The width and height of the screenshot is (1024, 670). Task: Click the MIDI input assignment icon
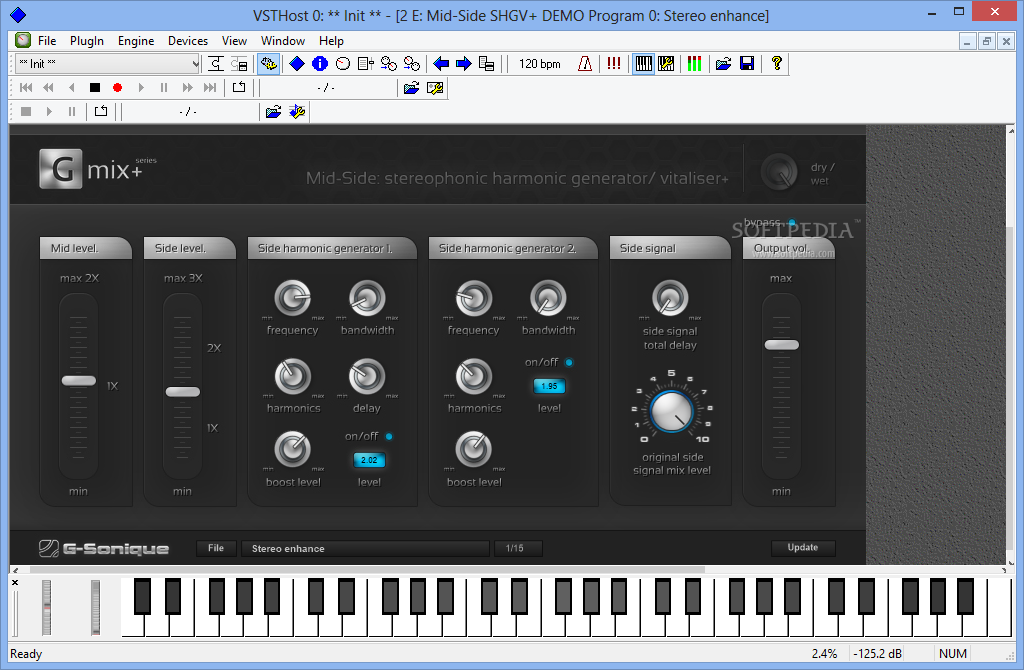tap(389, 63)
